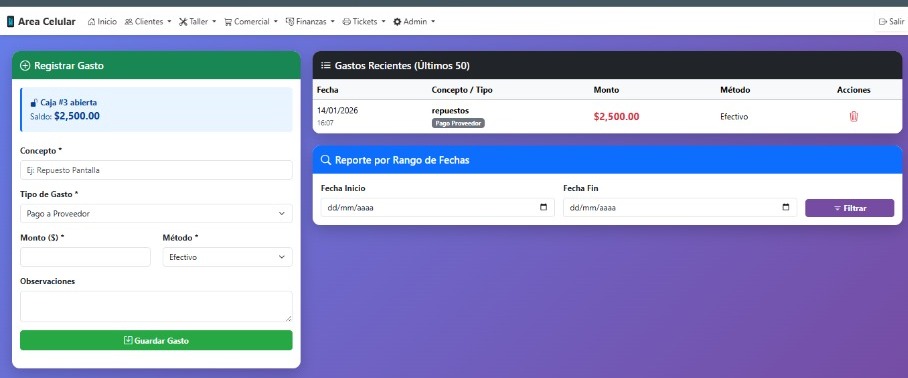Screen dimensions: 908x378
Task: Click the Efectivo cell in the expenses table
Action: tap(734, 116)
